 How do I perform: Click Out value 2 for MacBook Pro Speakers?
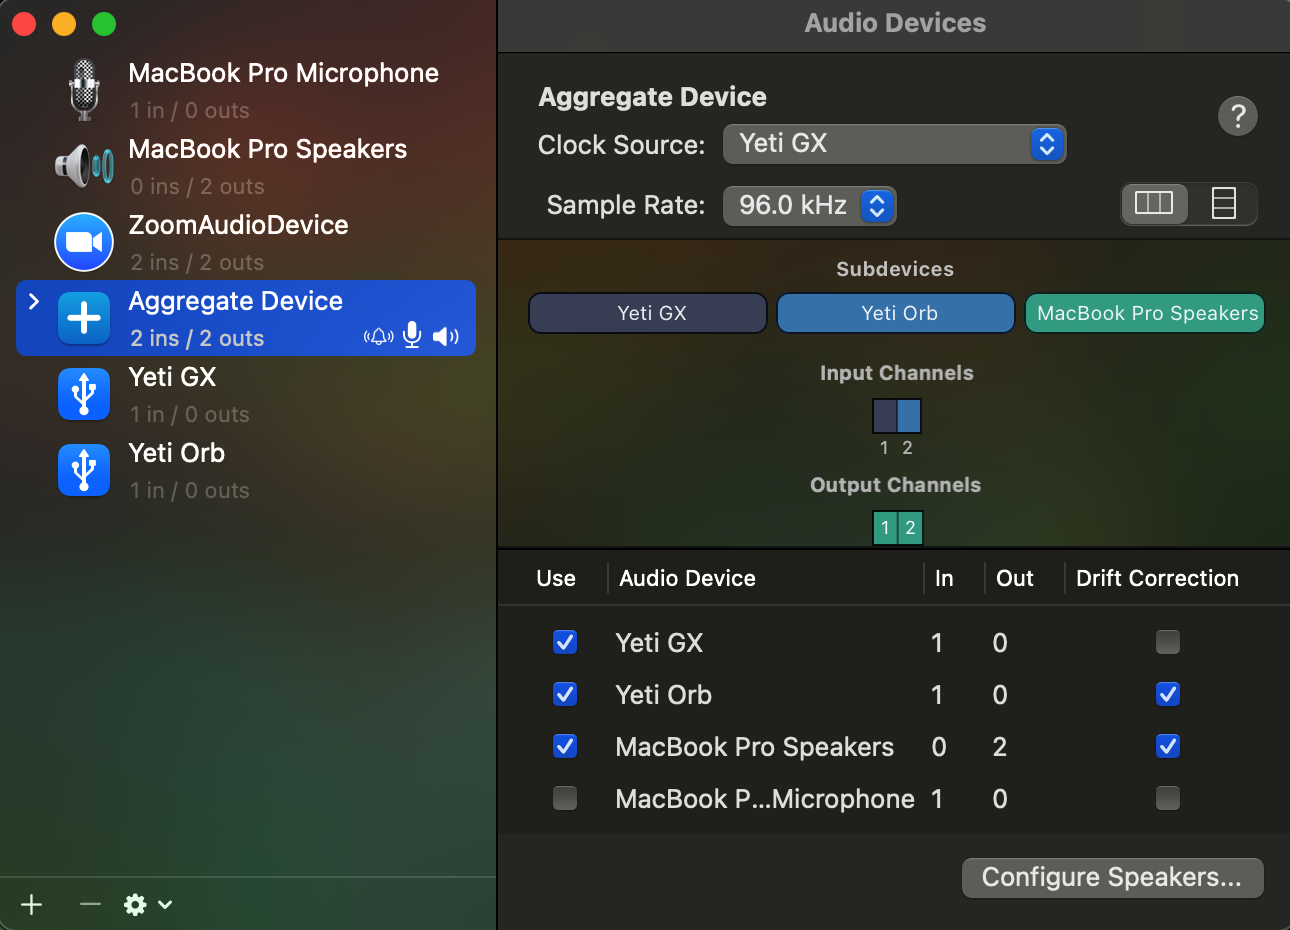(1000, 746)
